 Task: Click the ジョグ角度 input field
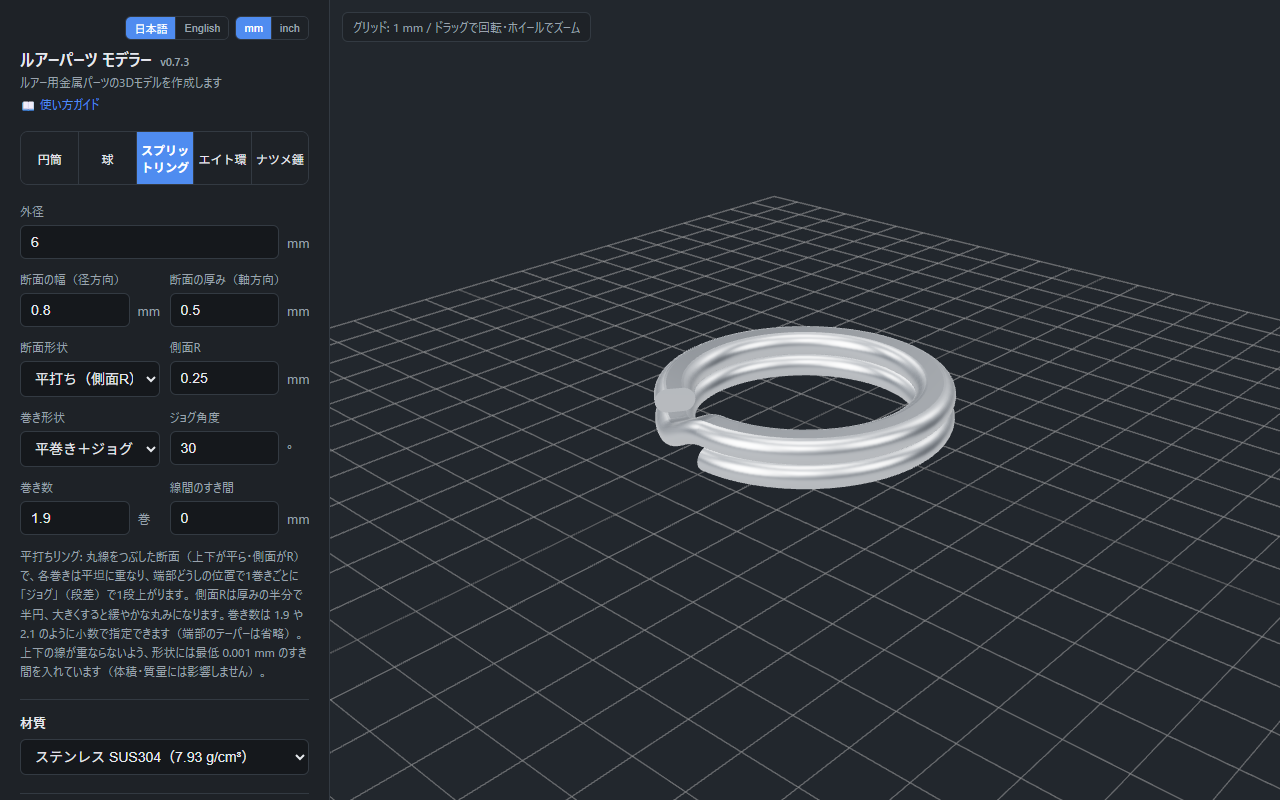224,448
